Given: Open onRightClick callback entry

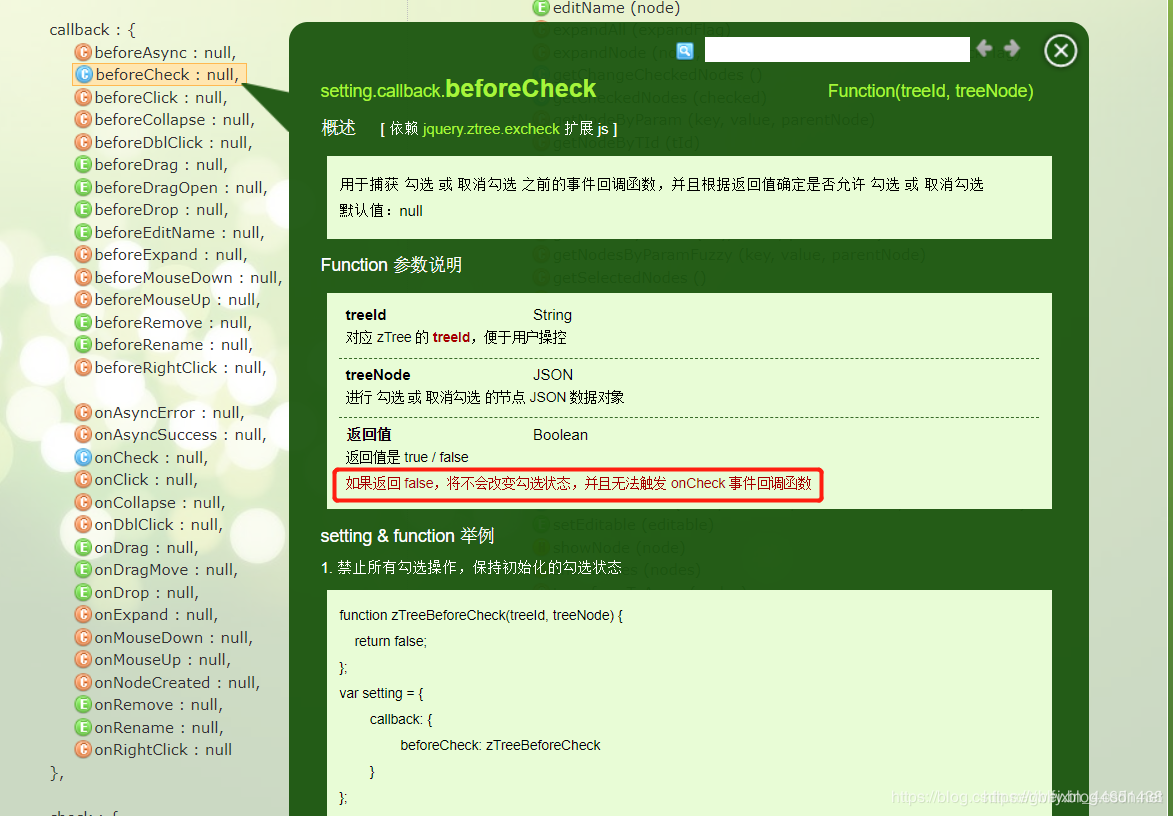Looking at the screenshot, I should click(x=153, y=749).
